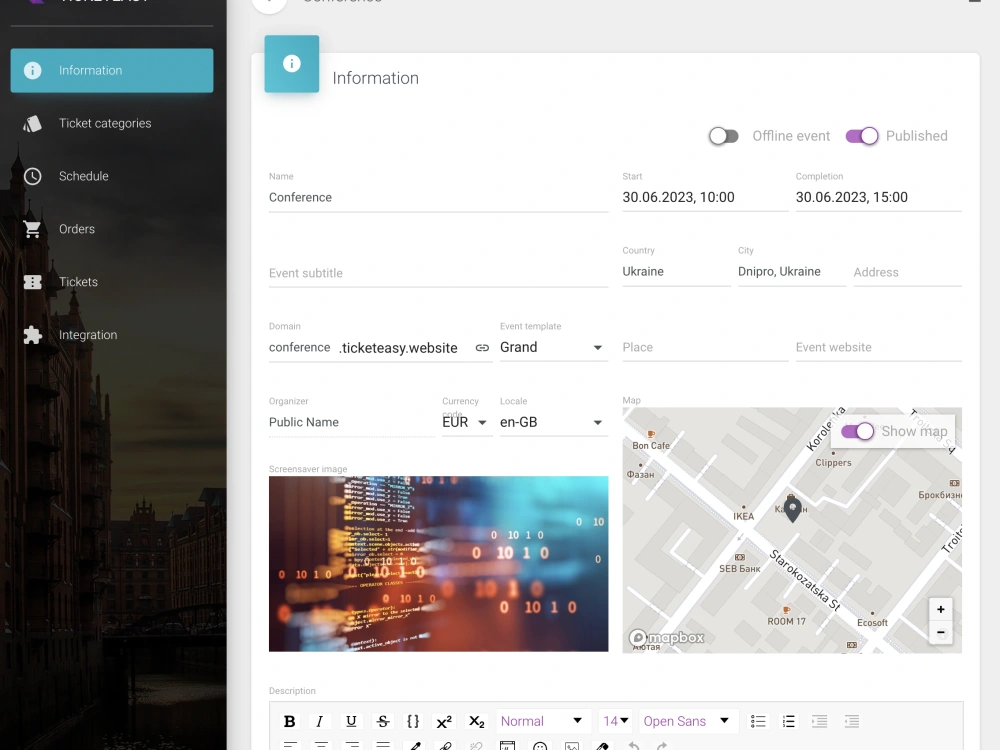This screenshot has width=1000, height=750.
Task: Click the mapbox logo link
Action: tap(667, 638)
